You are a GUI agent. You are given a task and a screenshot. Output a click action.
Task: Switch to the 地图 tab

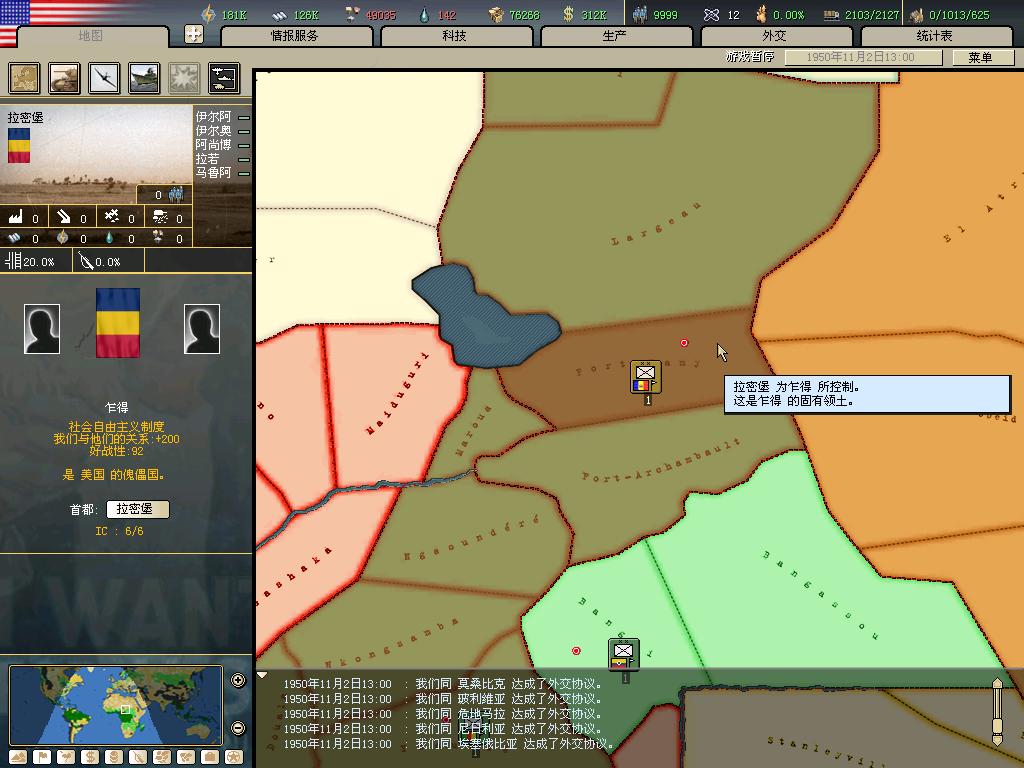click(92, 37)
